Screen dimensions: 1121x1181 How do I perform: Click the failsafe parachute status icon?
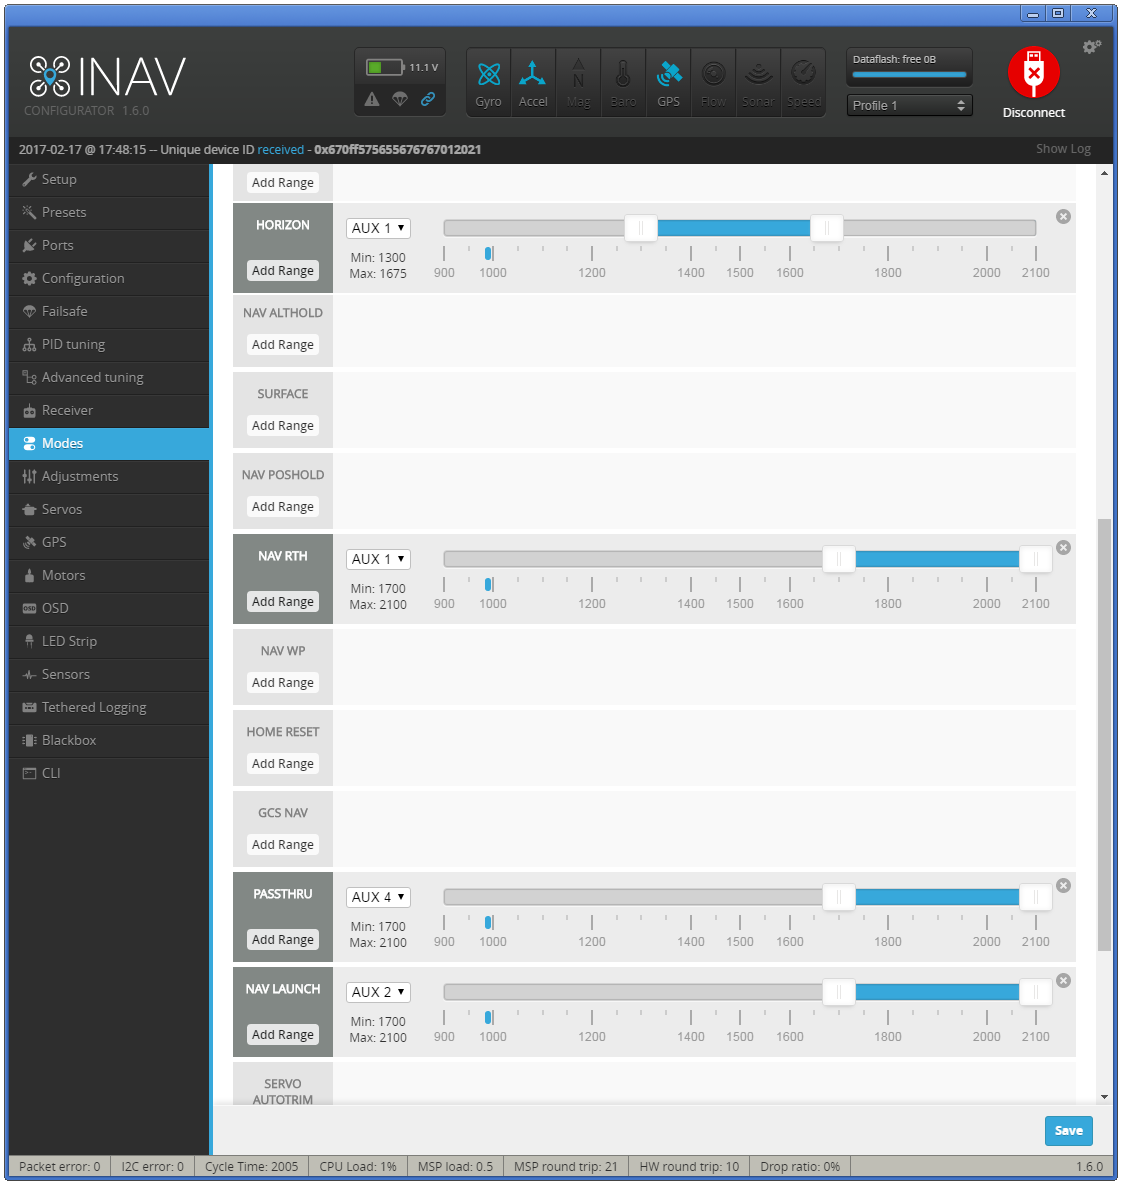pyautogui.click(x=400, y=99)
